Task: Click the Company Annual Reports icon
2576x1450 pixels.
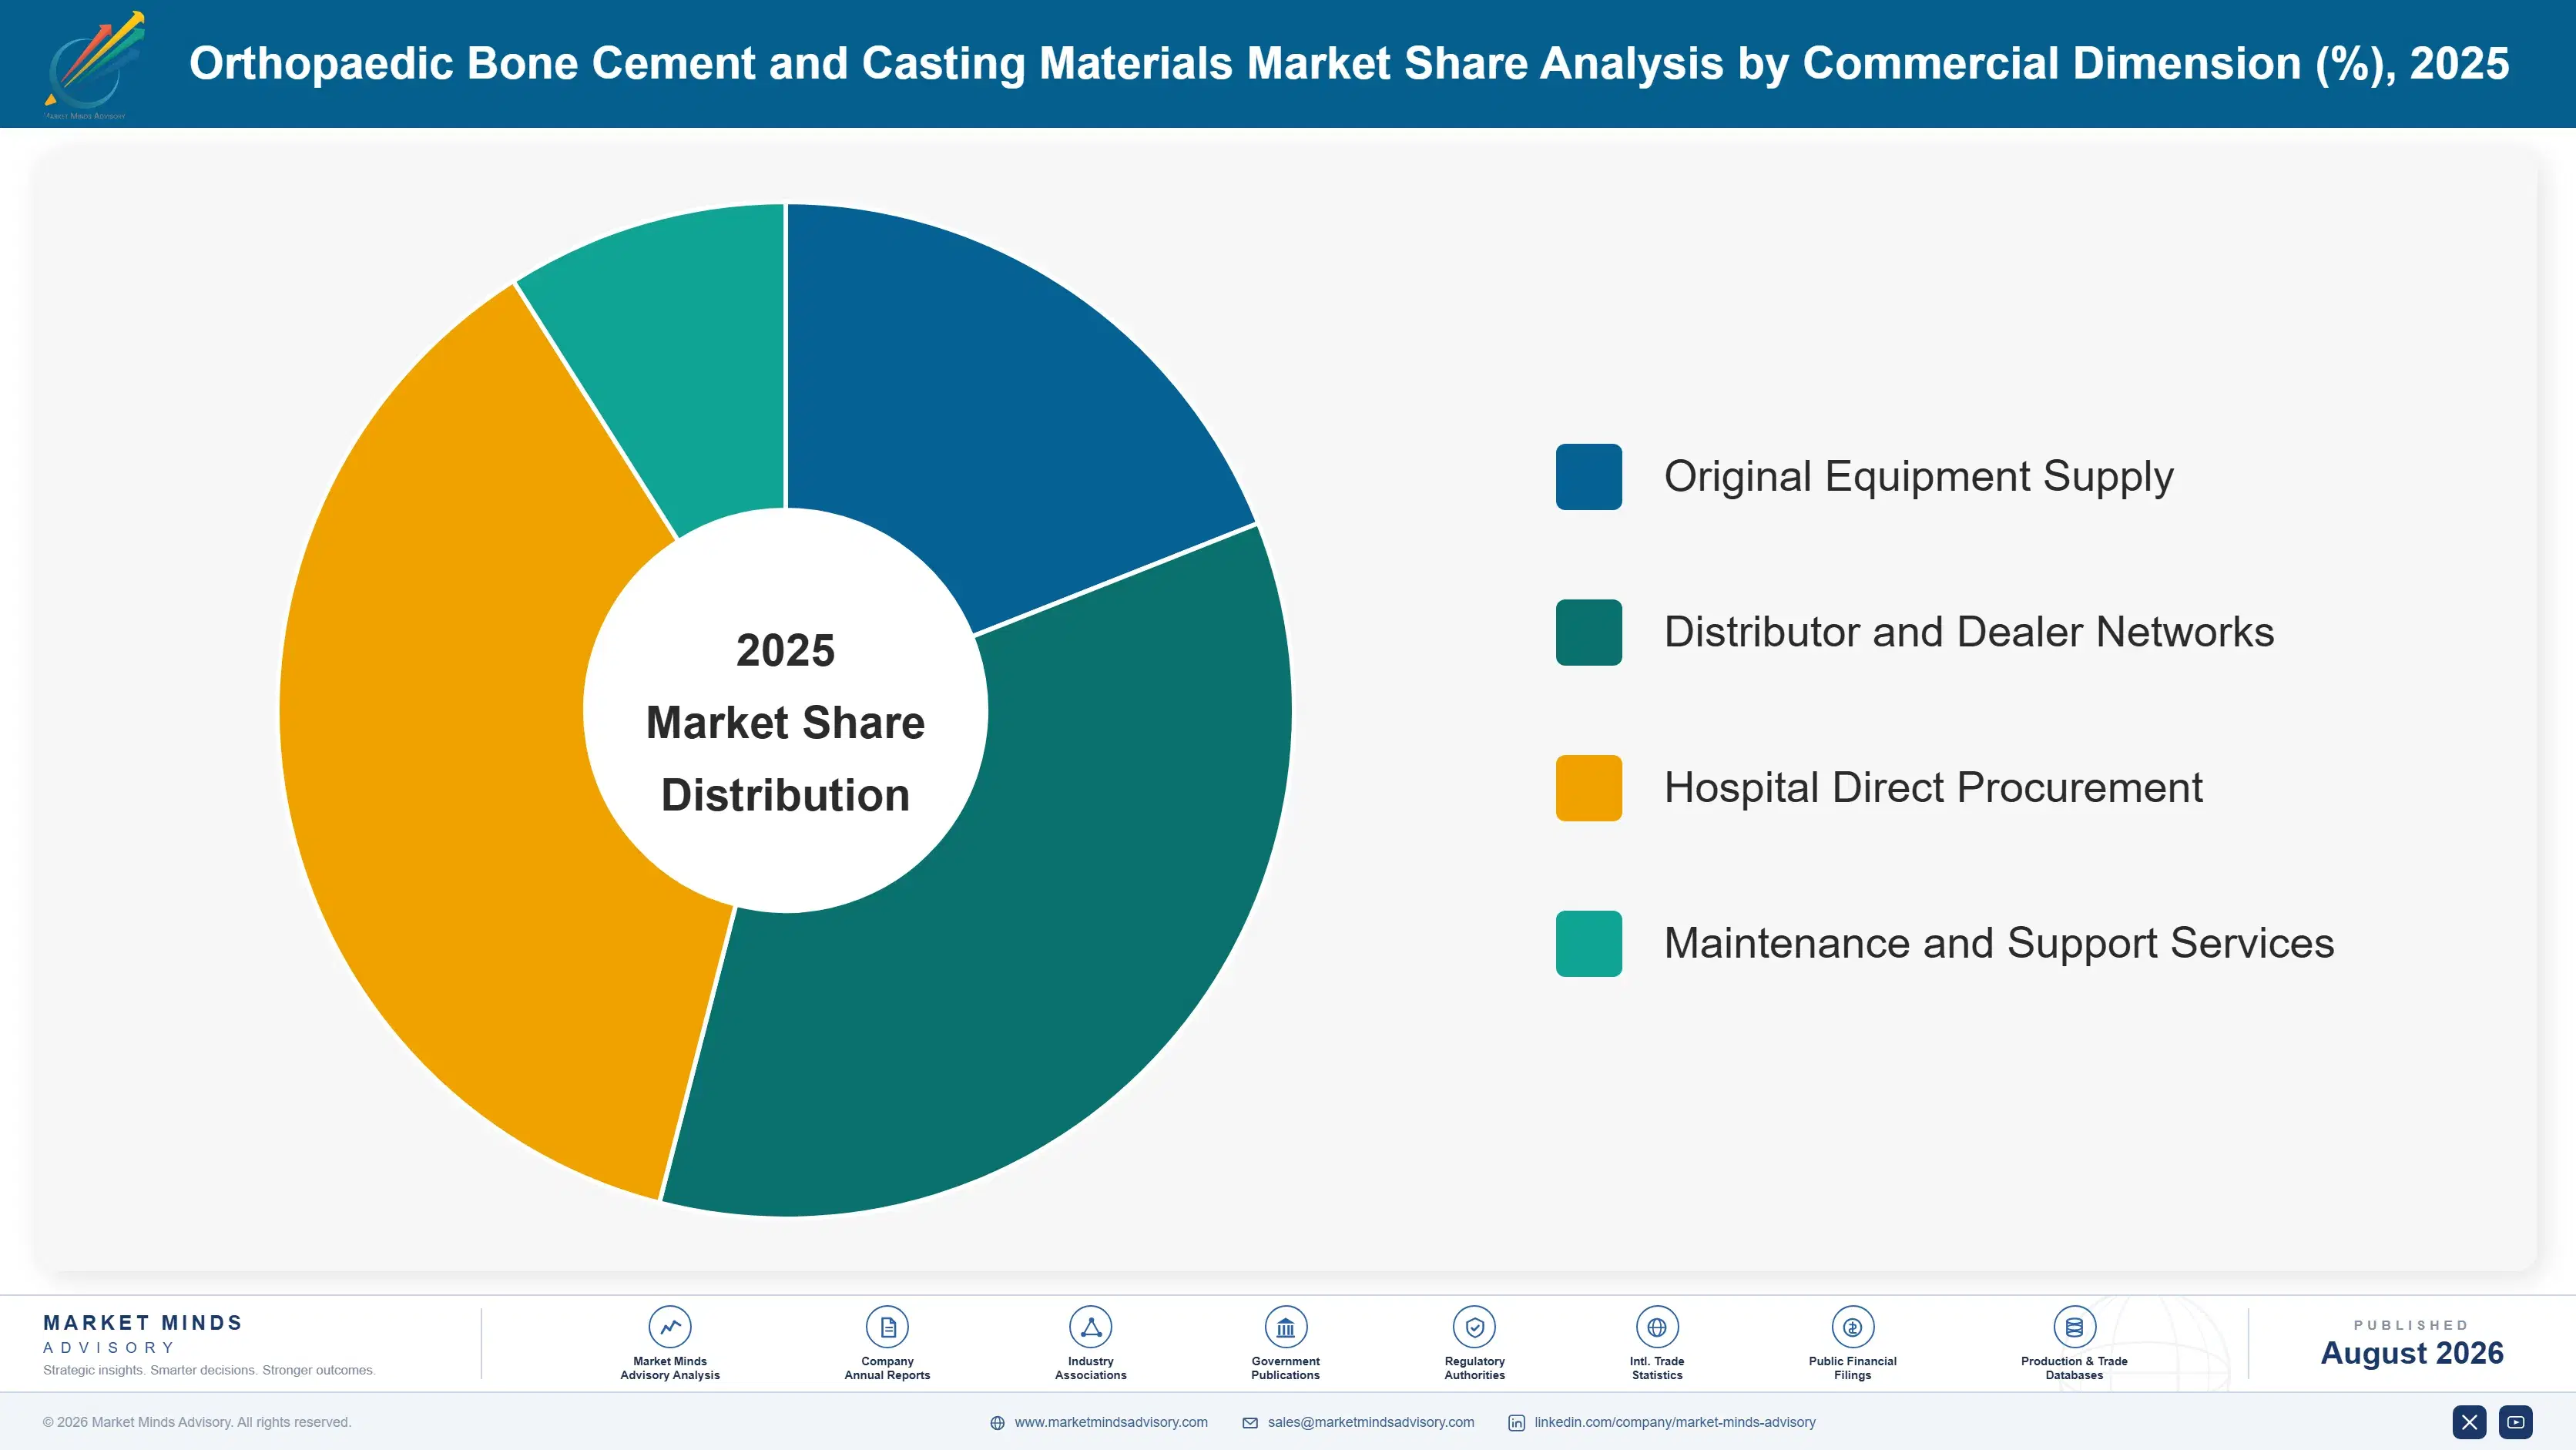Action: tap(887, 1327)
